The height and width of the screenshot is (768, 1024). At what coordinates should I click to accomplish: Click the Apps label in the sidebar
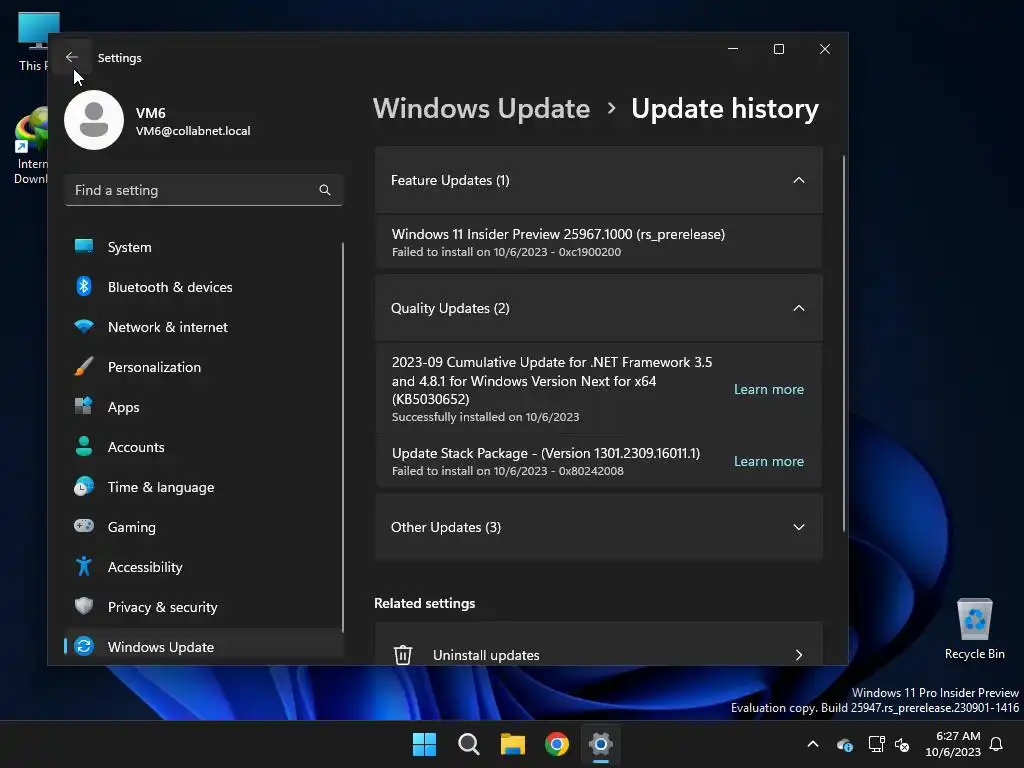[x=123, y=407]
